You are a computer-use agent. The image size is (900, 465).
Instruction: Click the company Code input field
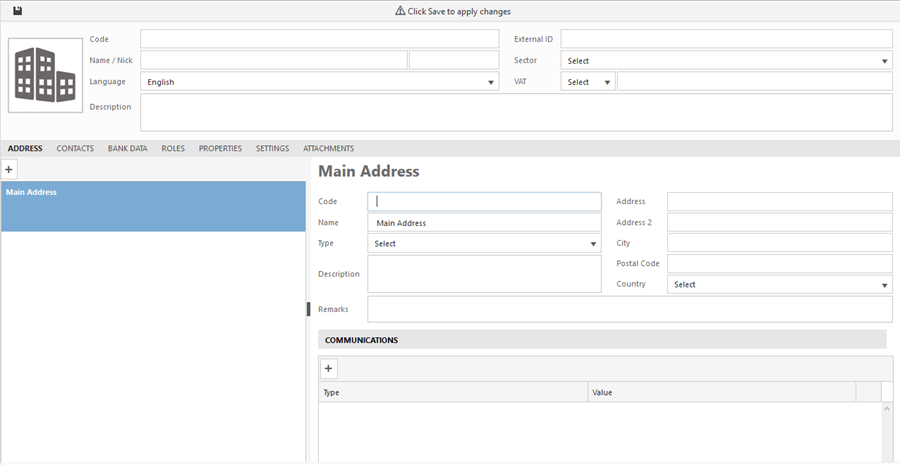319,39
